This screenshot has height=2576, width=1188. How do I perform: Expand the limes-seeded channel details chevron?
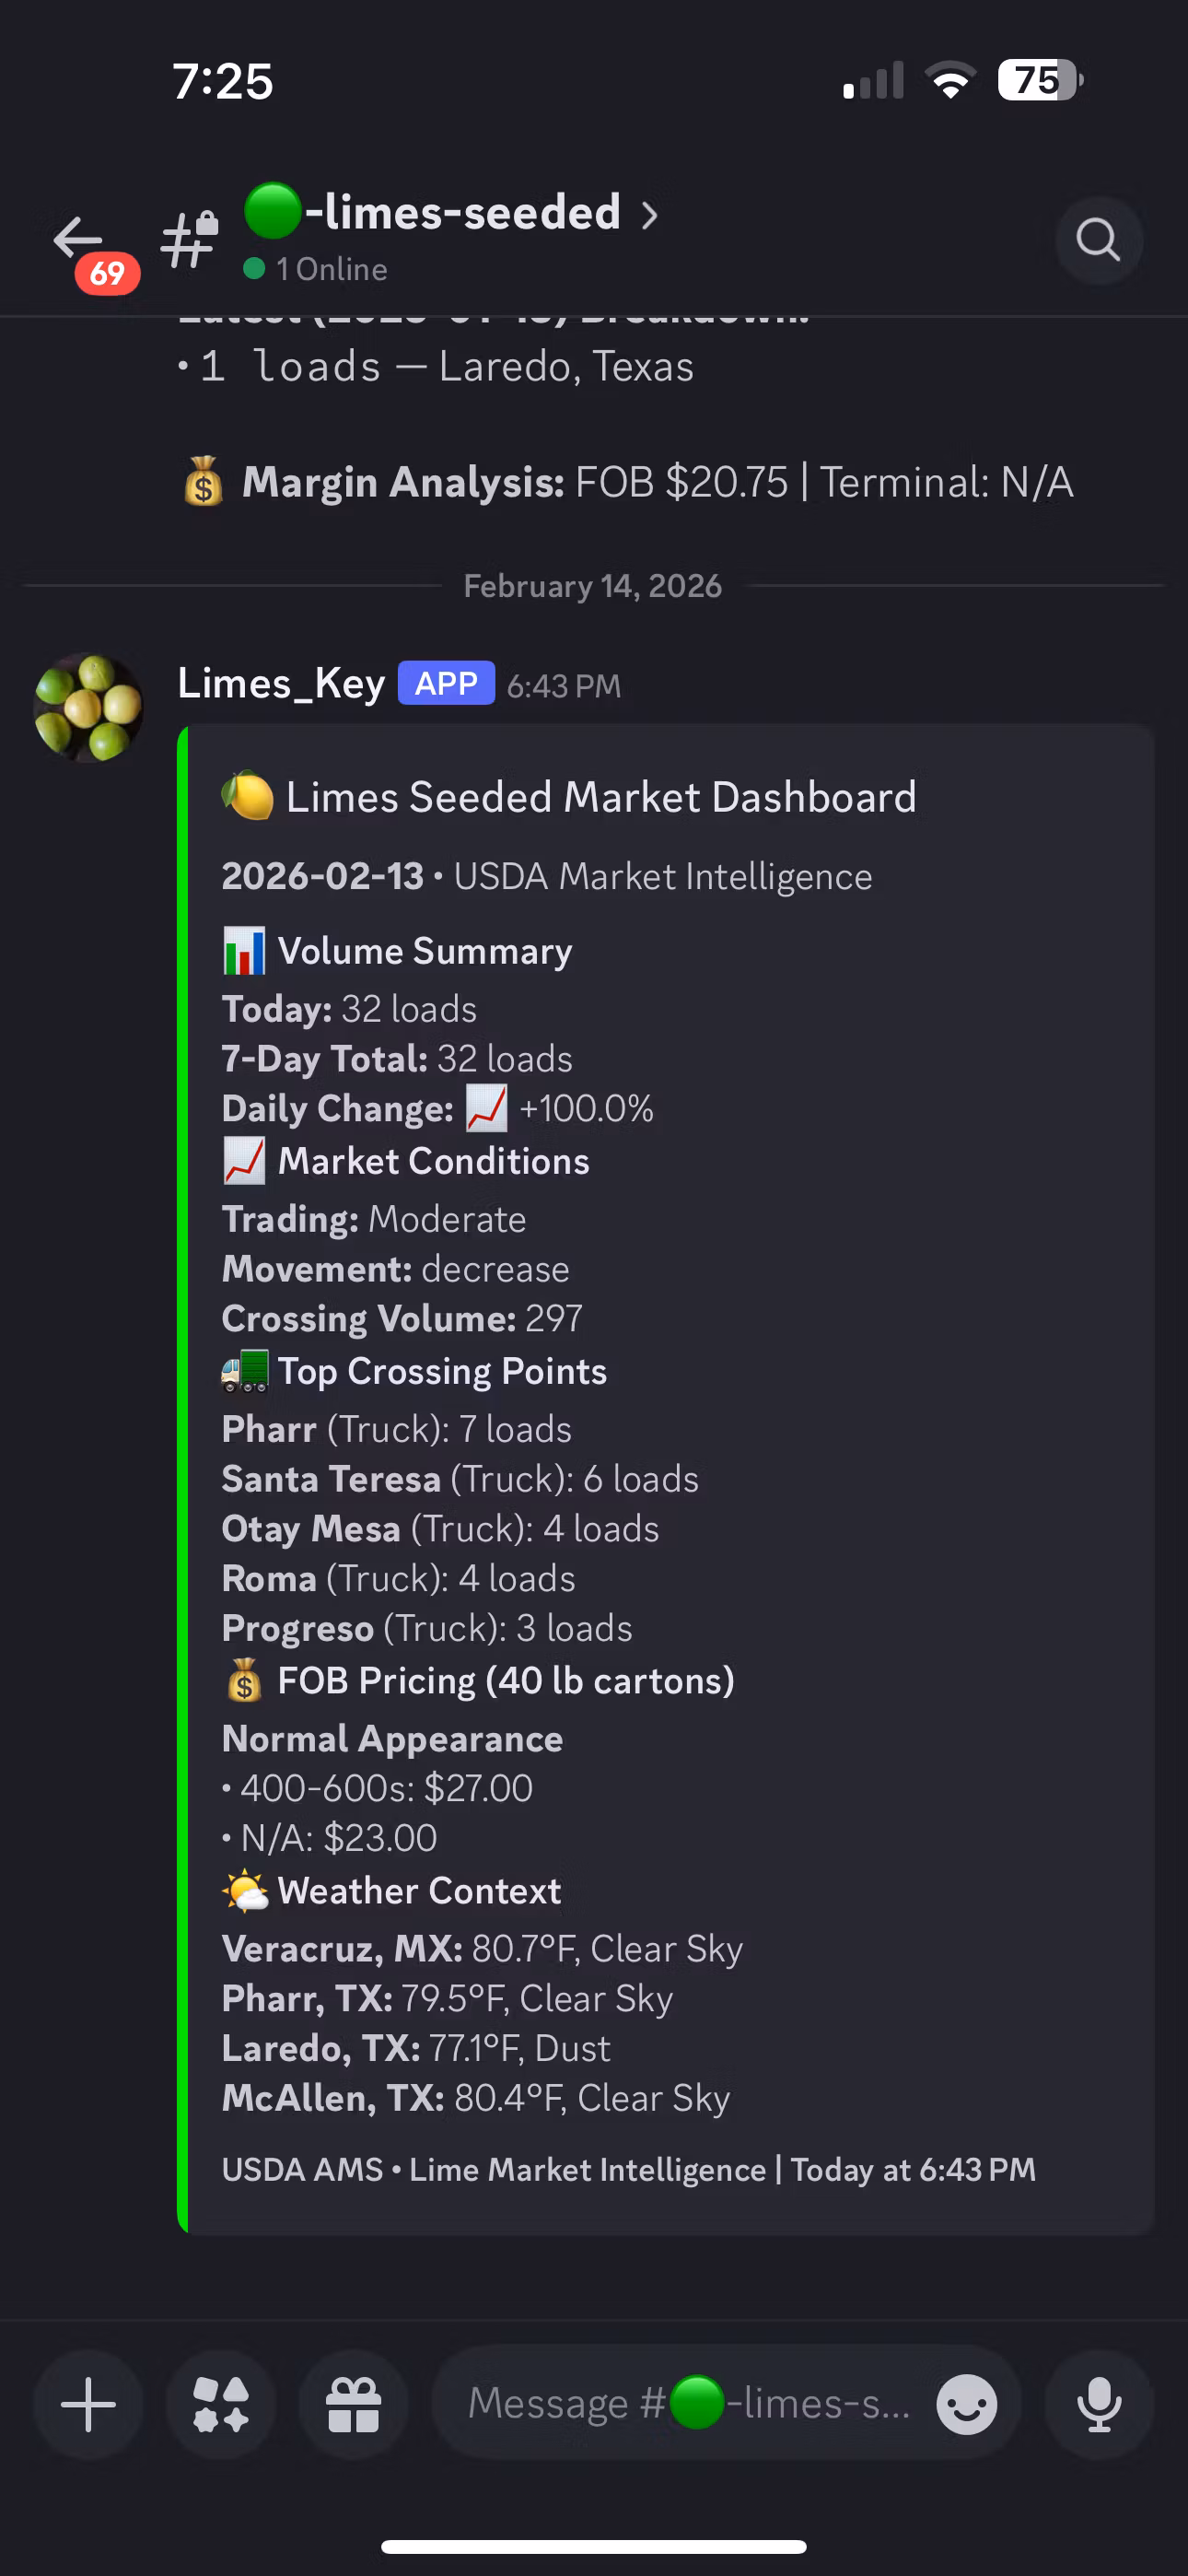(x=650, y=215)
